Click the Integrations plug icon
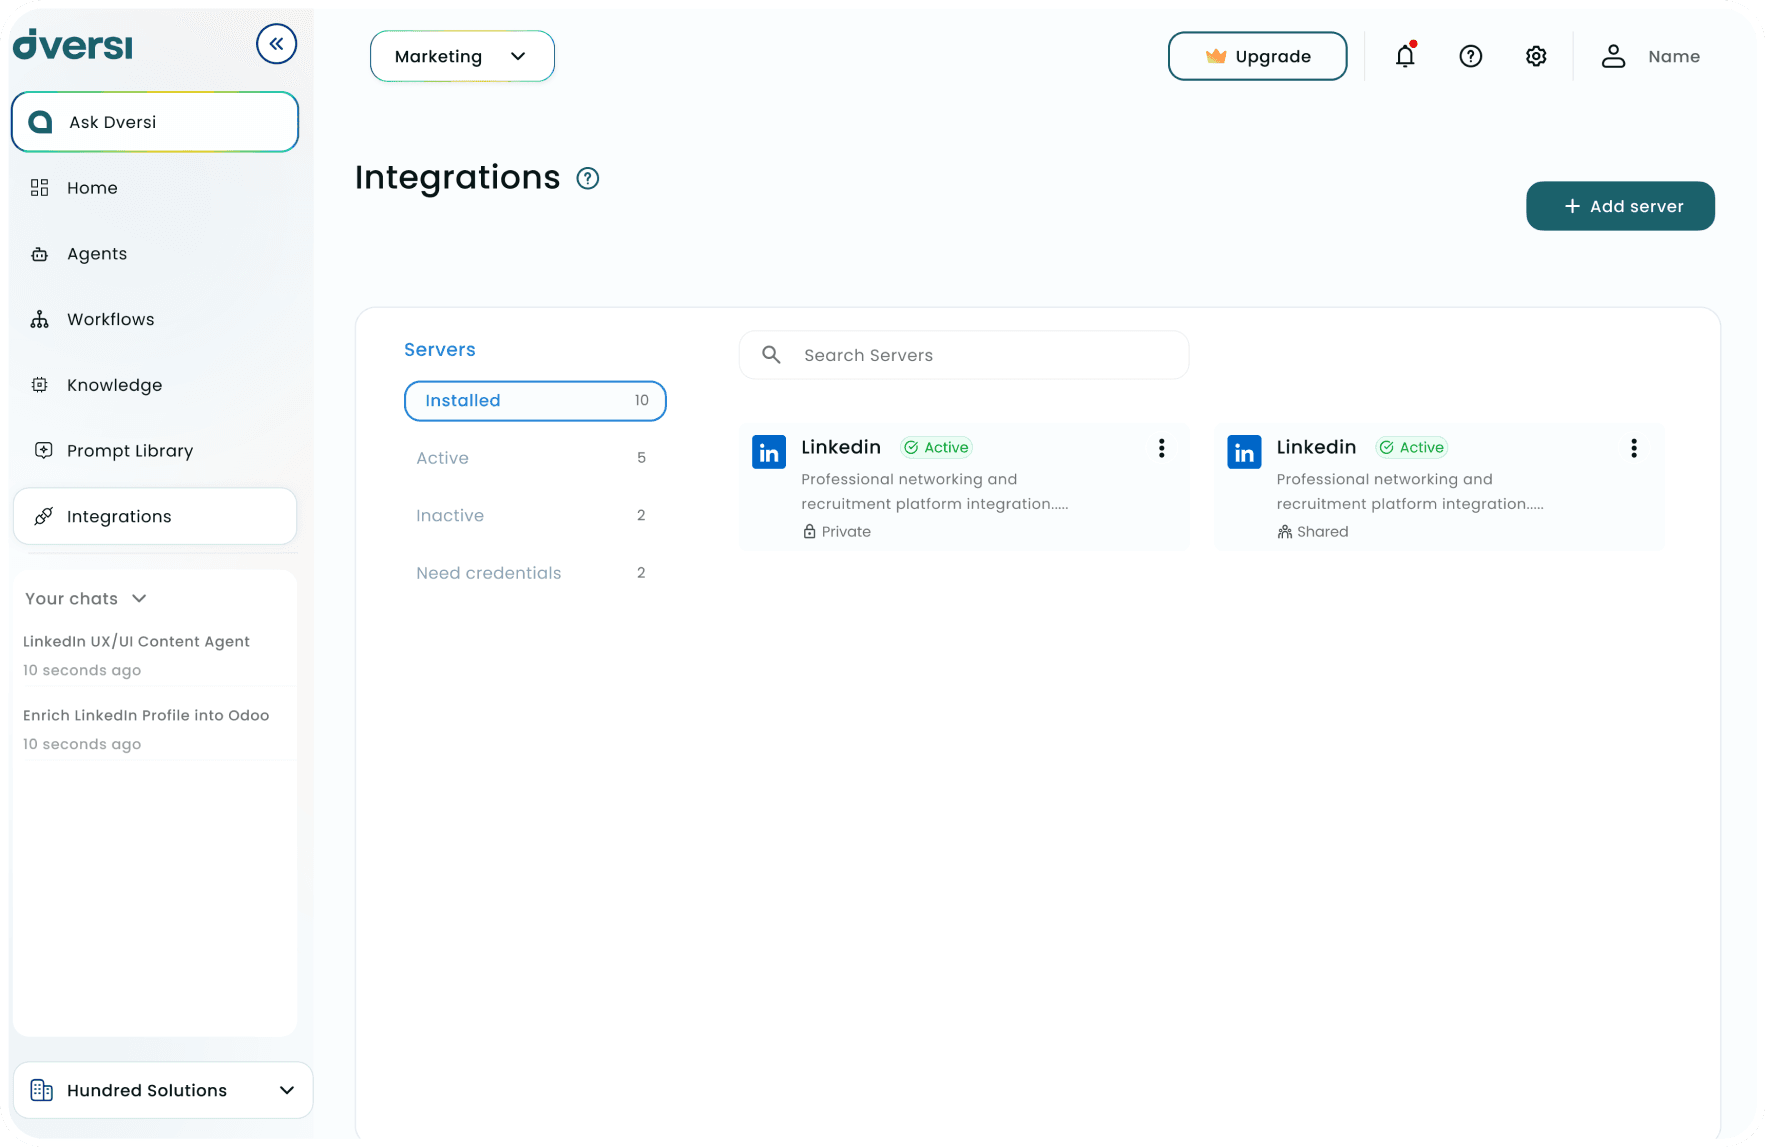1766x1148 pixels. tap(43, 517)
